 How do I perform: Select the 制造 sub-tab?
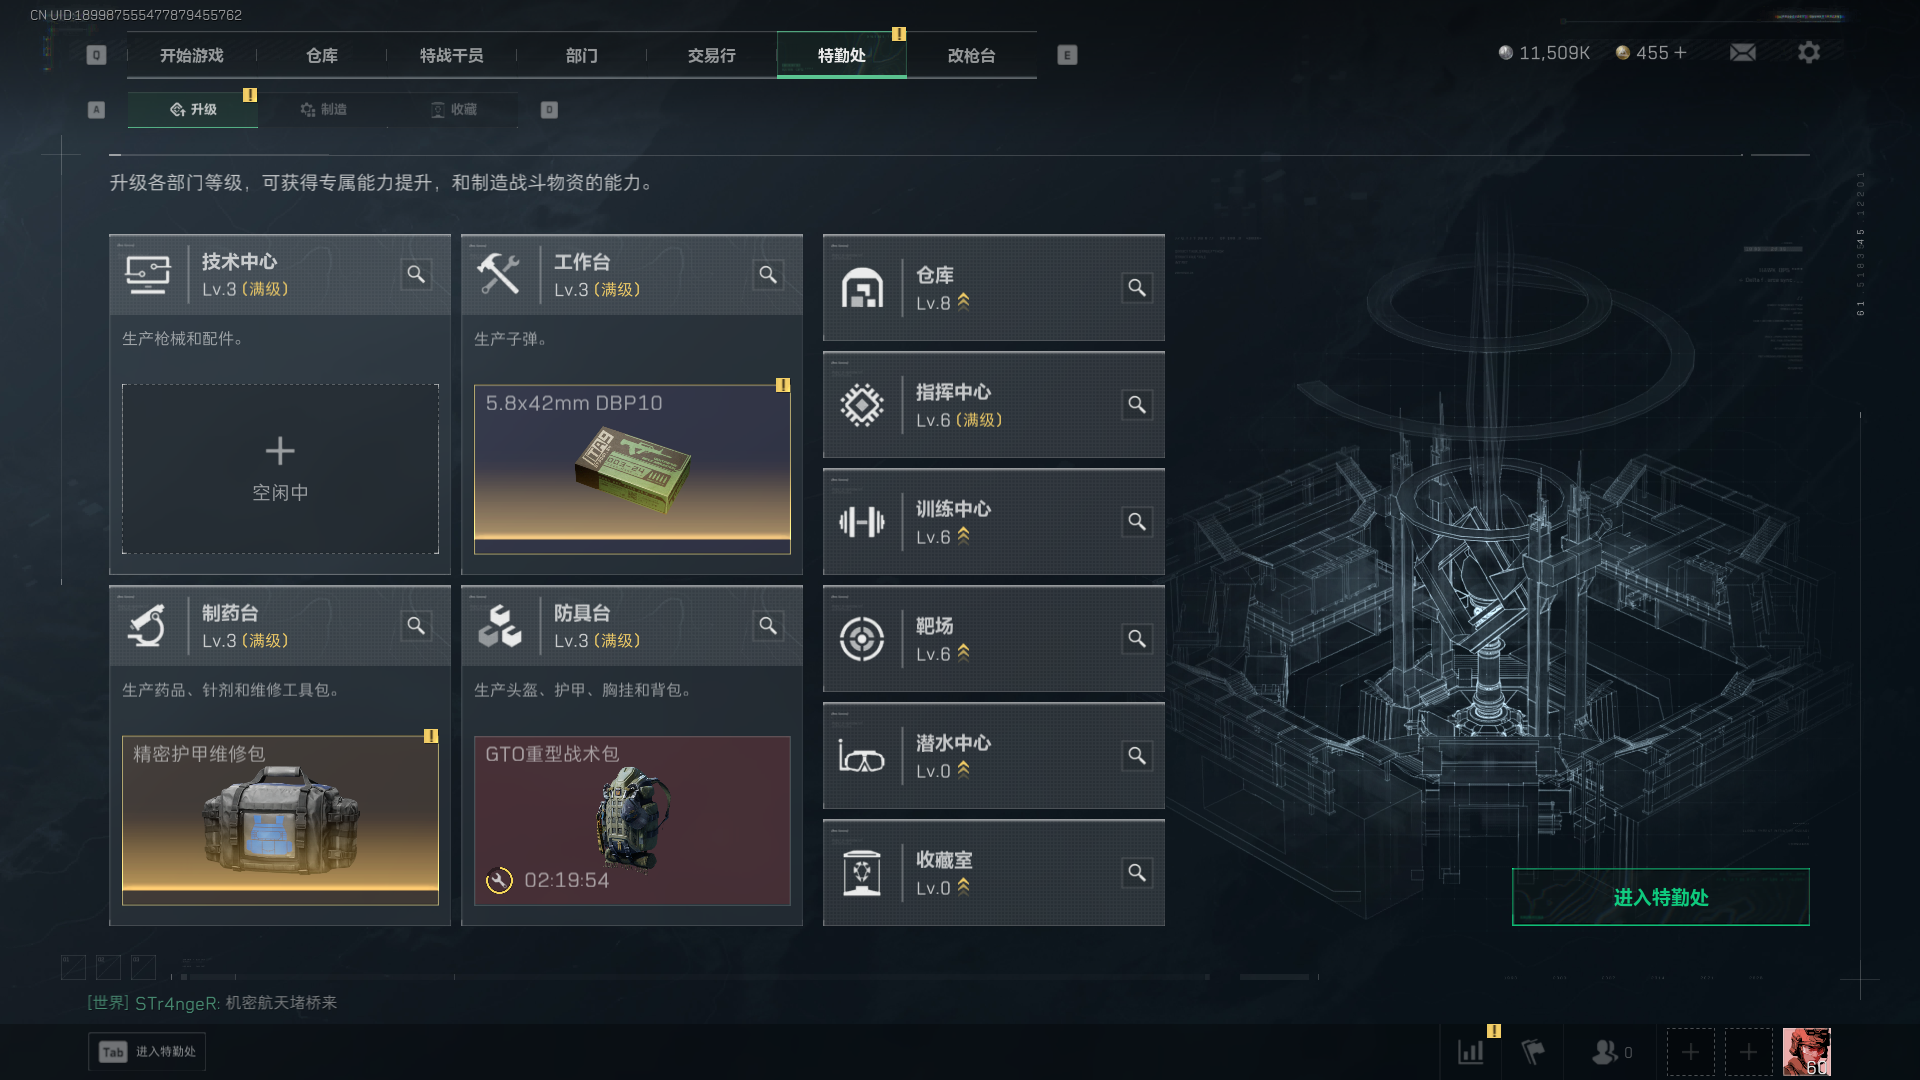[323, 109]
